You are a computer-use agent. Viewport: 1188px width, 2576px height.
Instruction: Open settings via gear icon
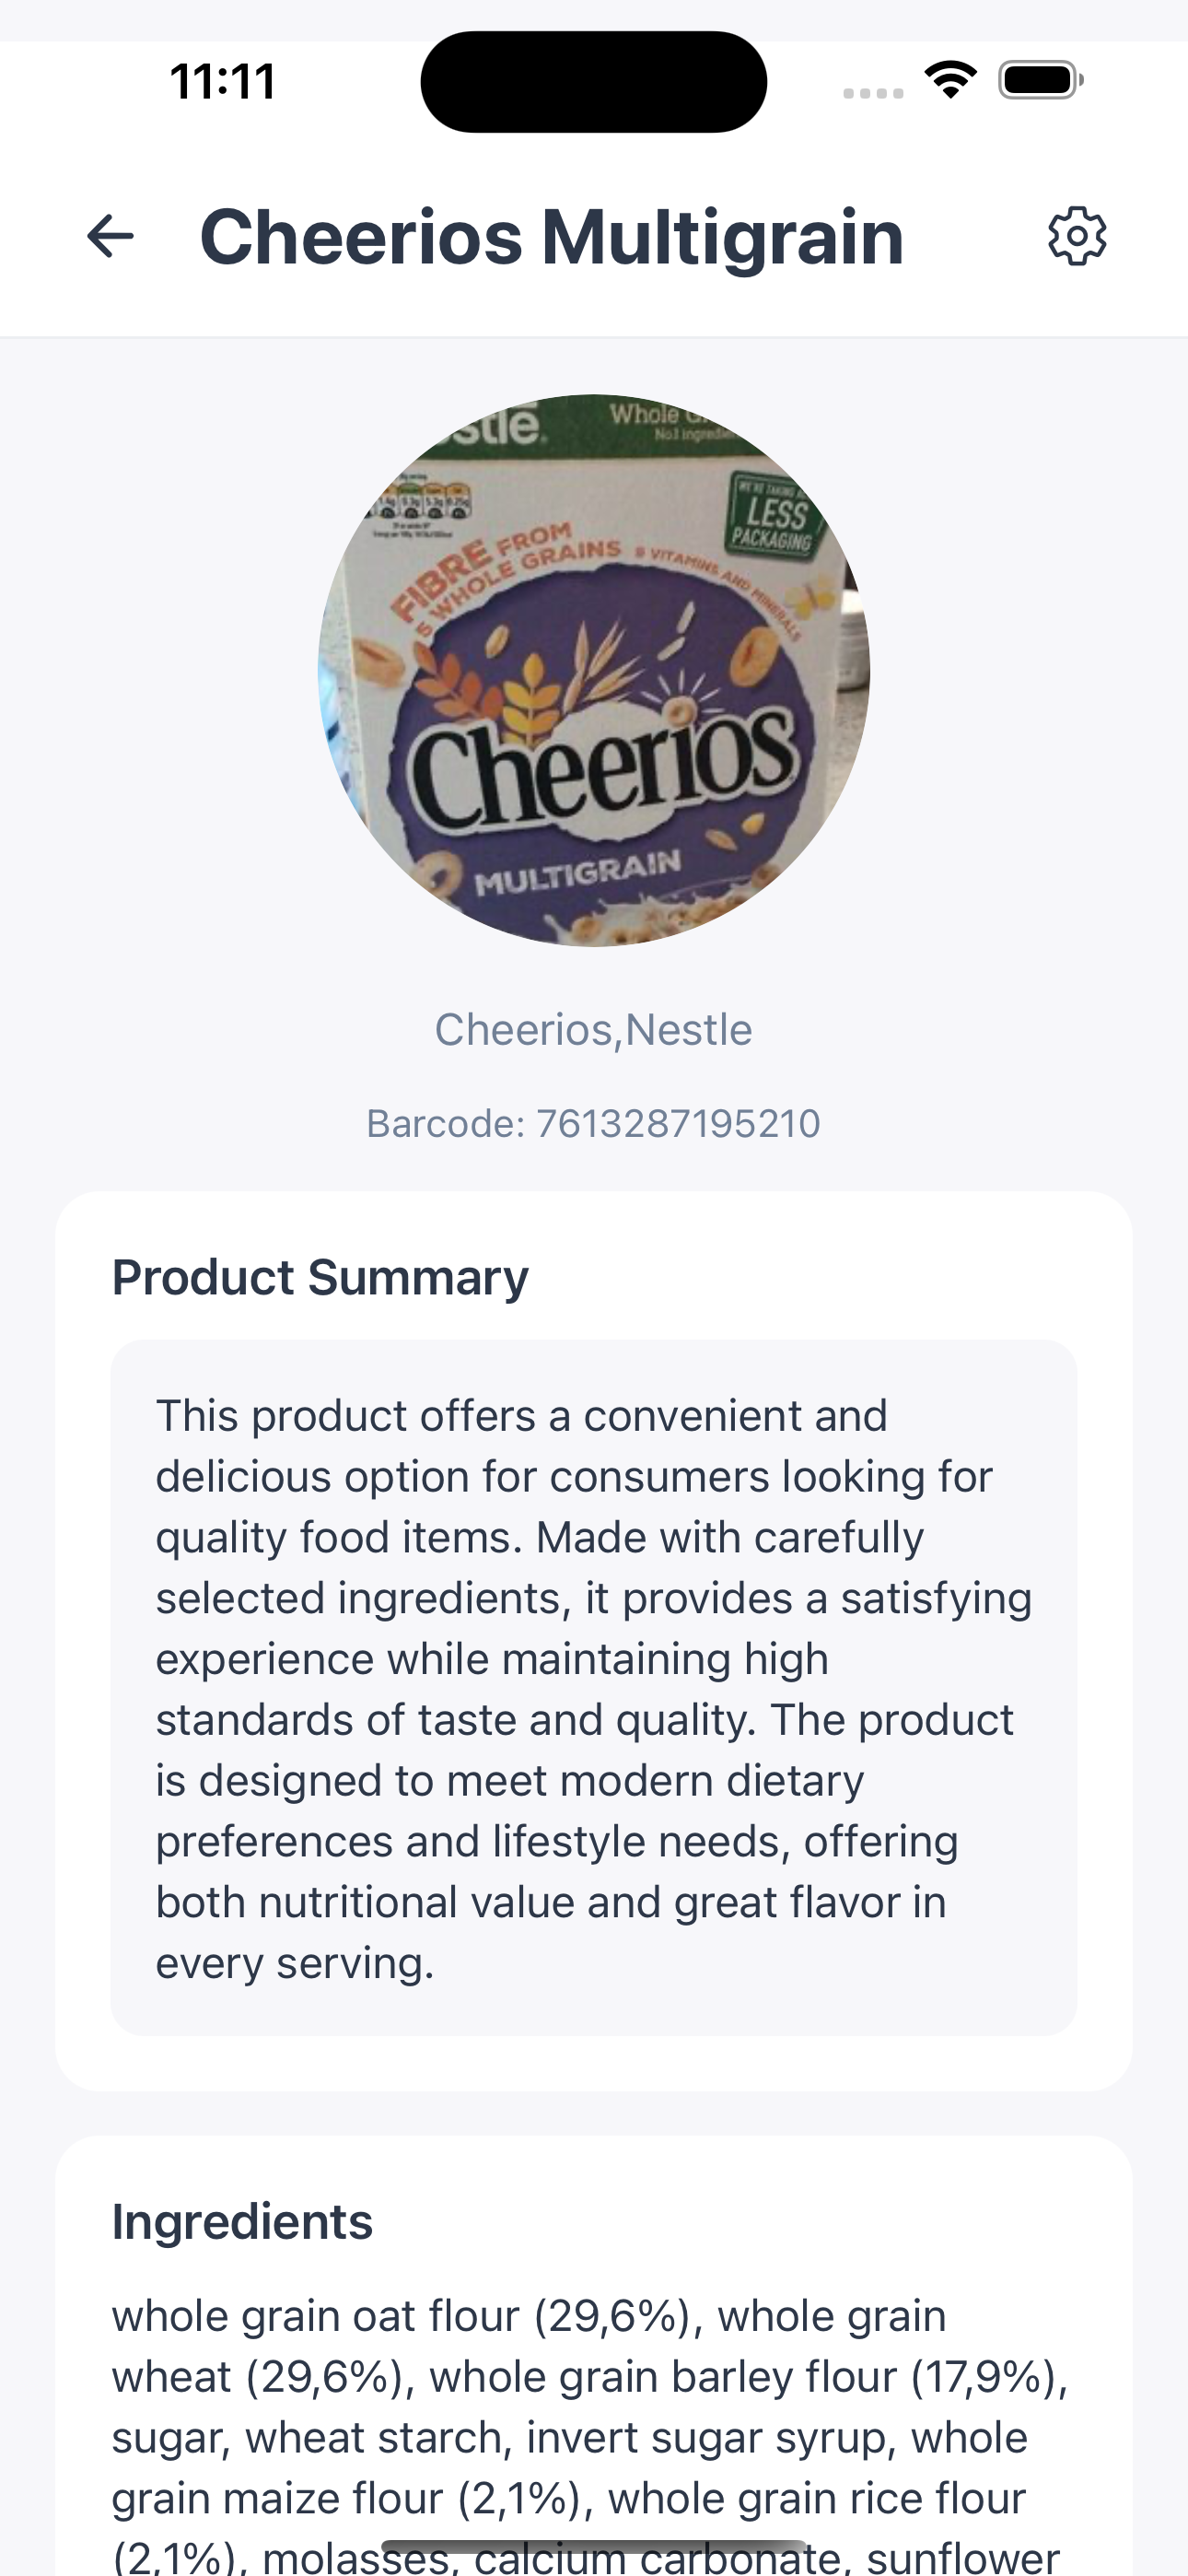point(1077,237)
